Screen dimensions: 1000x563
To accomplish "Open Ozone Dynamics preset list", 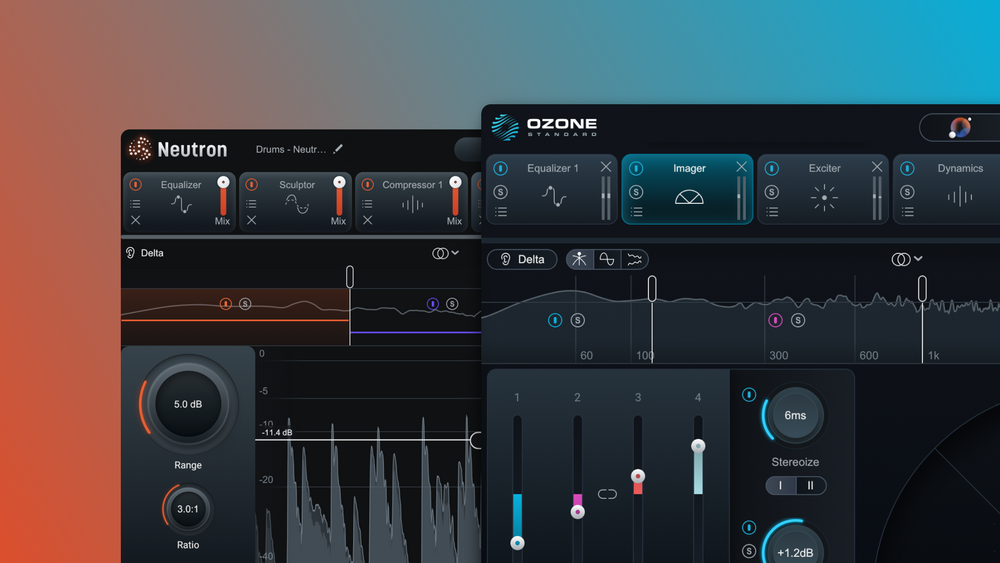I will 908,212.
